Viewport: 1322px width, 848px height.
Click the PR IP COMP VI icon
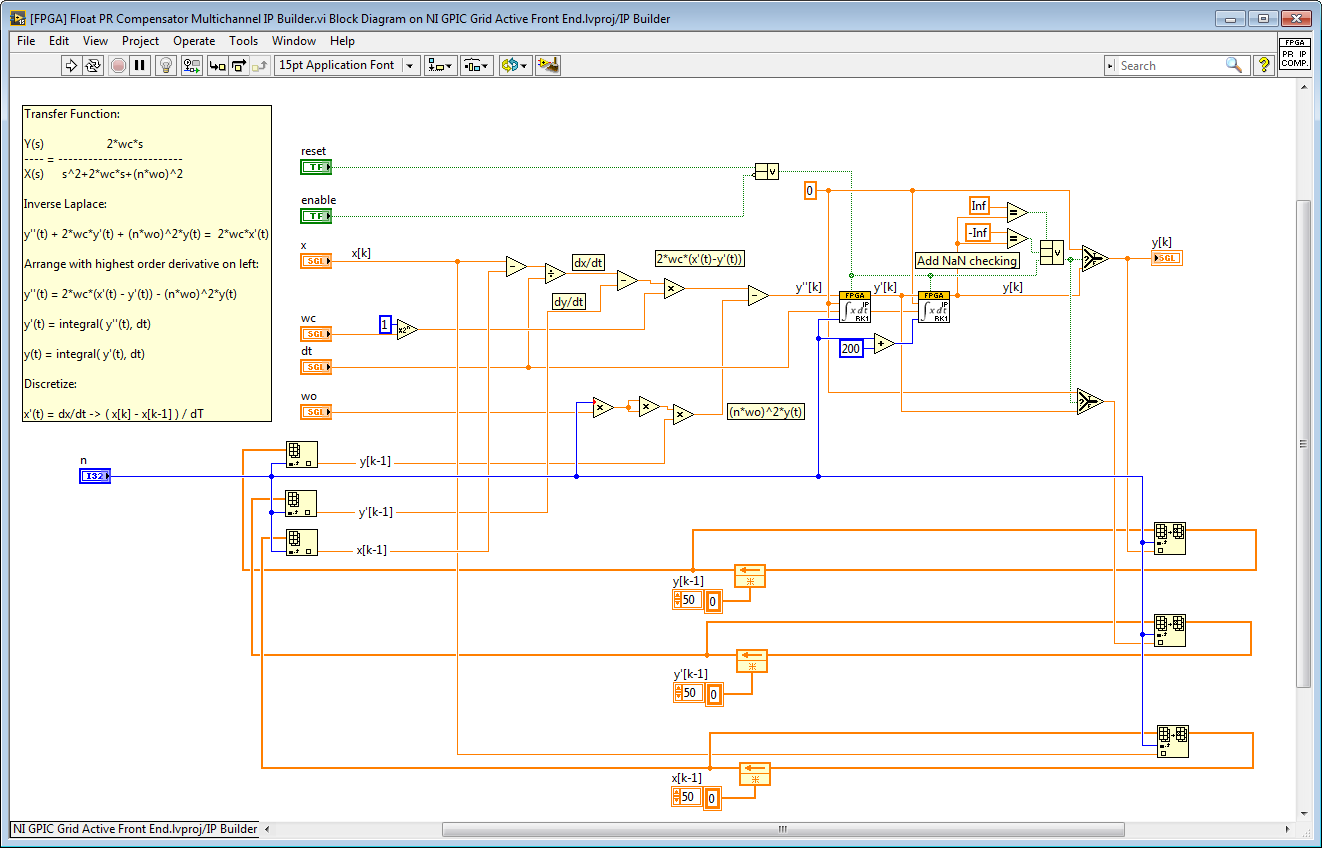[x=1295, y=53]
